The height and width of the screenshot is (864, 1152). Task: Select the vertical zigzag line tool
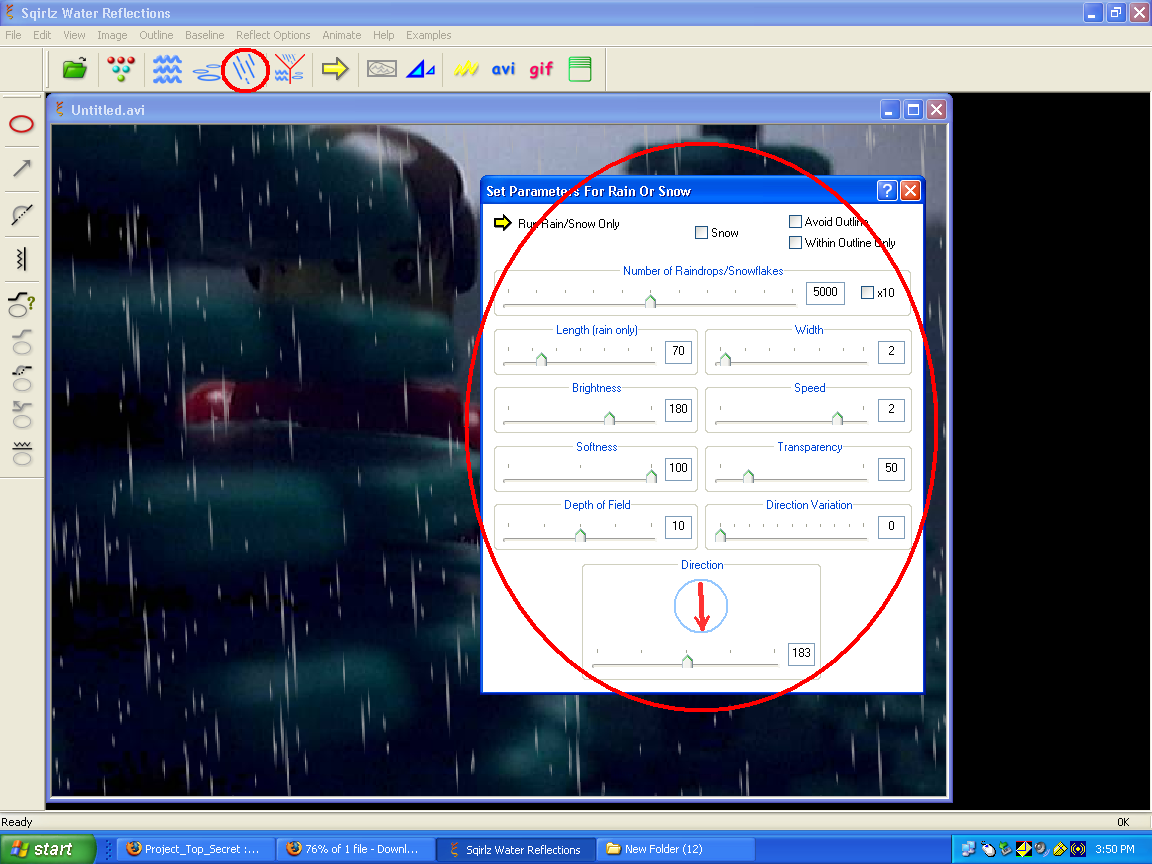point(22,259)
